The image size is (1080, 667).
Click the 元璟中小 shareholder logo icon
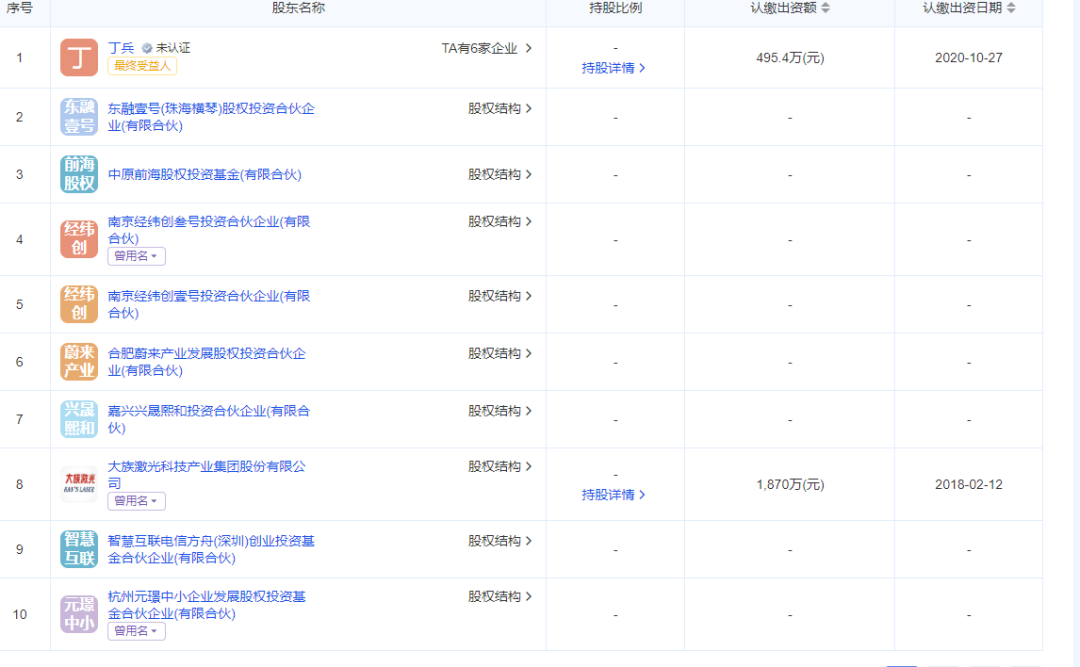click(79, 614)
